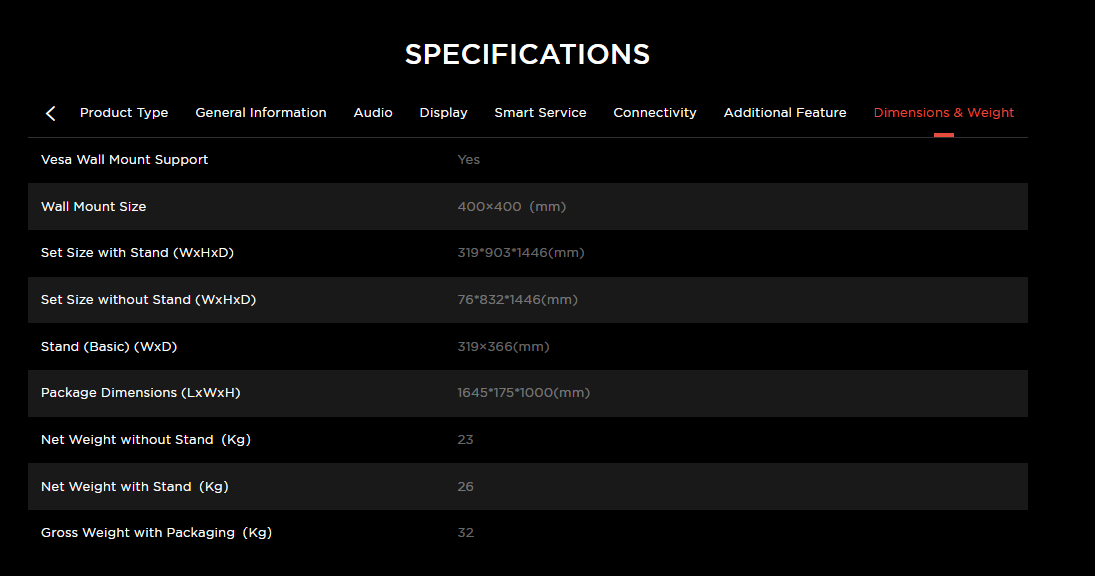
Task: View the Additional Feature tab
Action: tap(785, 113)
